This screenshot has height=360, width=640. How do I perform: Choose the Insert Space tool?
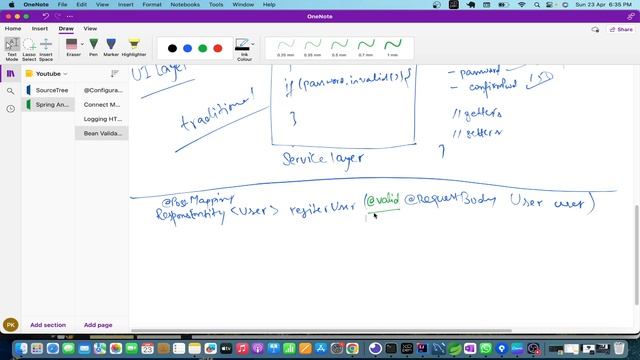pos(46,49)
